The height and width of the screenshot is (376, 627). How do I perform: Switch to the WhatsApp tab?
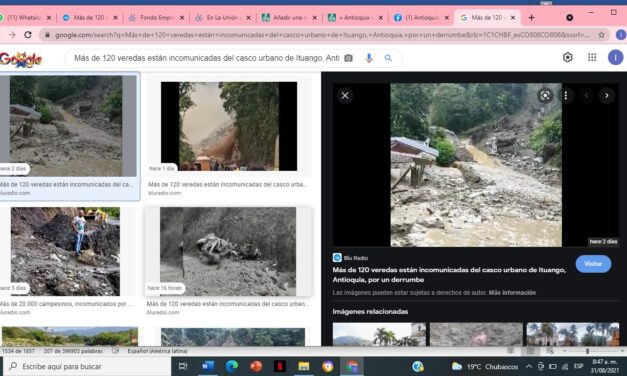pyautogui.click(x=25, y=18)
